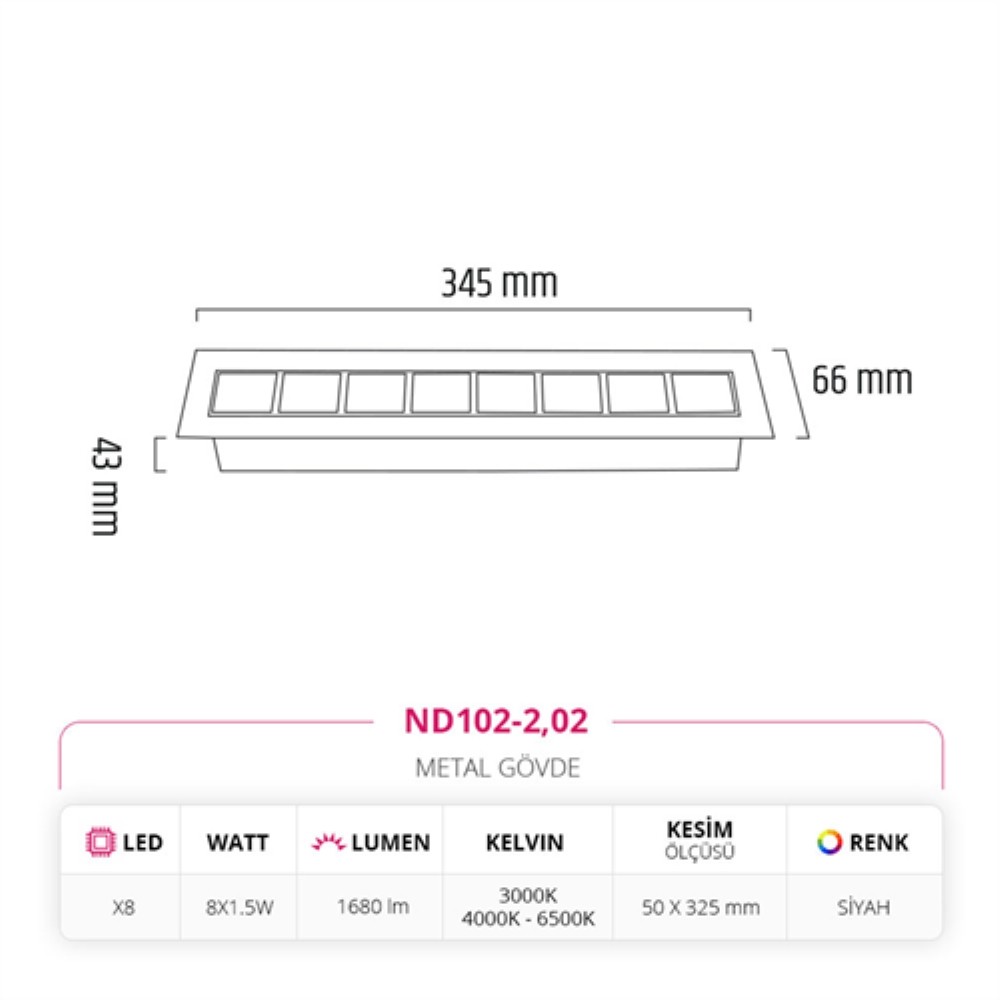
Task: Click the KELVIN column header
Action: click(525, 842)
